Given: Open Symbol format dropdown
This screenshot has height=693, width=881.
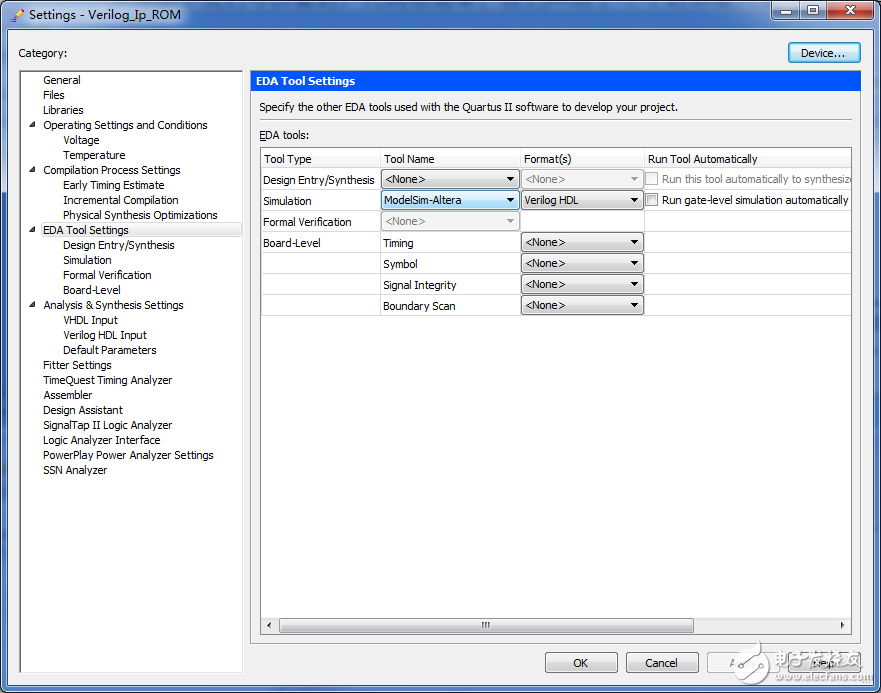Looking at the screenshot, I should (582, 263).
